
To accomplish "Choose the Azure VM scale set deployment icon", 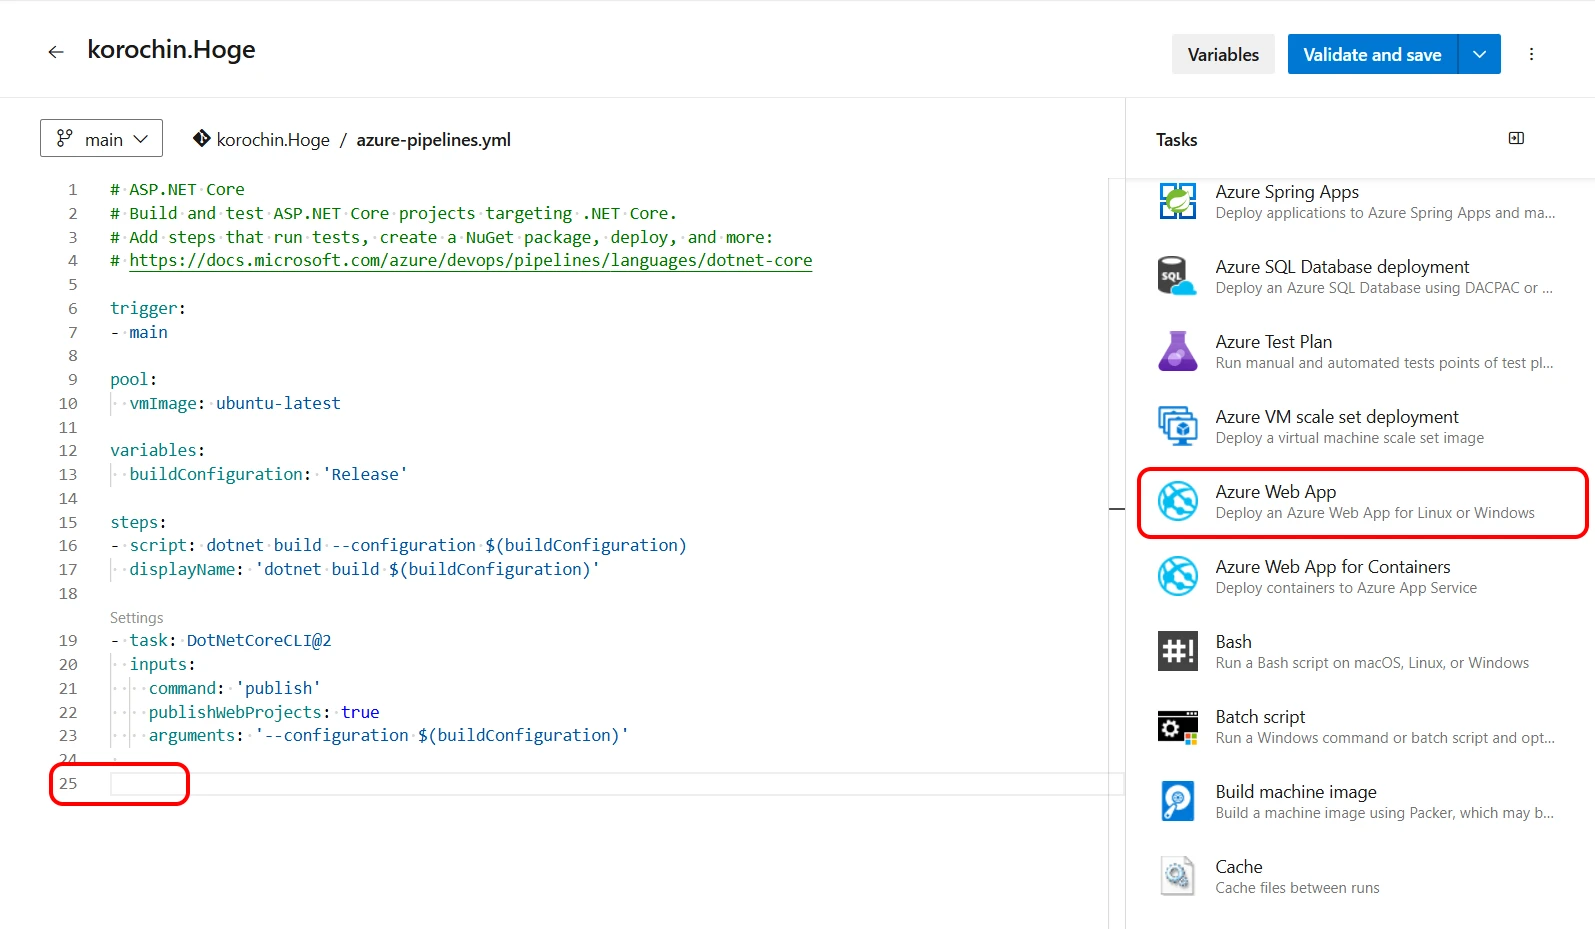I will coord(1177,426).
